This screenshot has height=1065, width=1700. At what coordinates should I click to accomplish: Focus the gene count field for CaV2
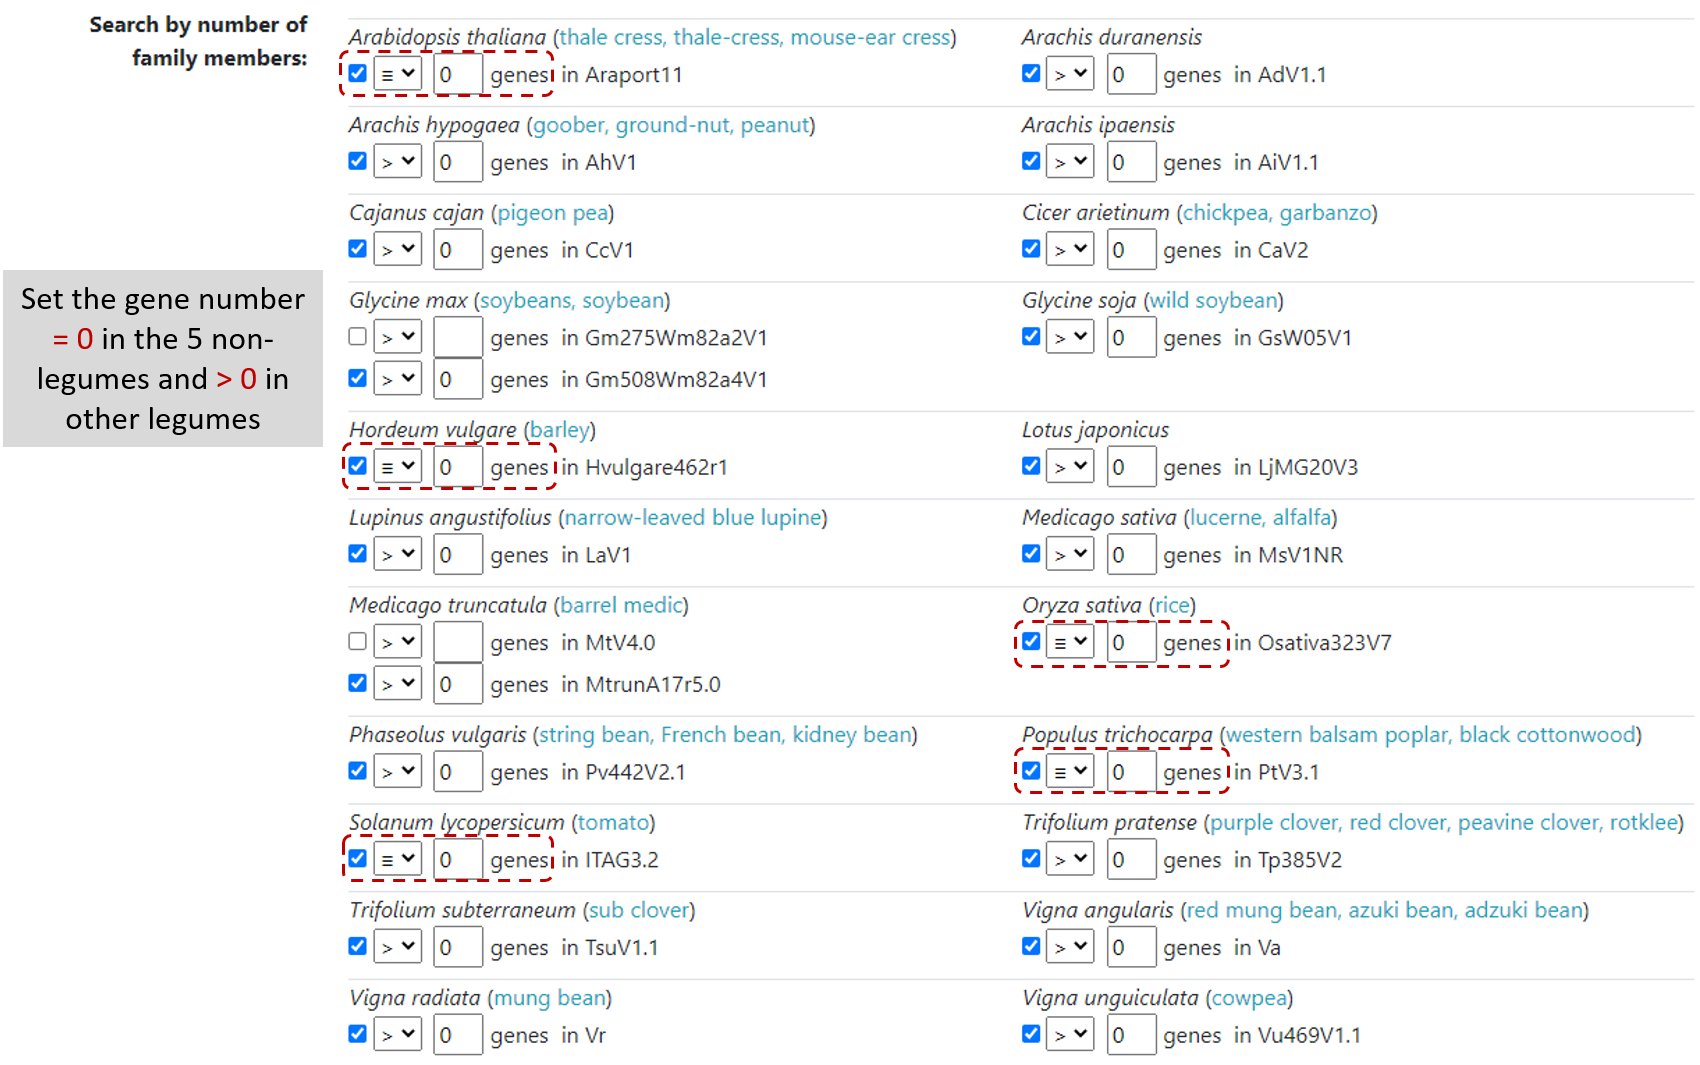1131,250
